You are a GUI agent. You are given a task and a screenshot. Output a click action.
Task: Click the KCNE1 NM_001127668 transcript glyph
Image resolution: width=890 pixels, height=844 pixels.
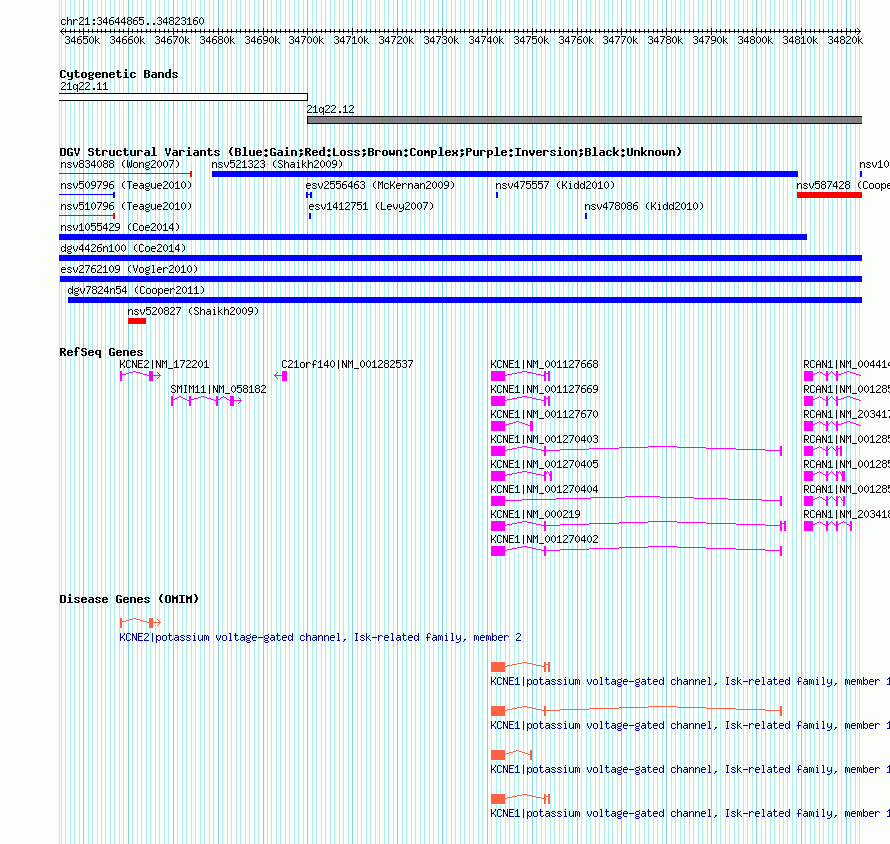[x=520, y=376]
